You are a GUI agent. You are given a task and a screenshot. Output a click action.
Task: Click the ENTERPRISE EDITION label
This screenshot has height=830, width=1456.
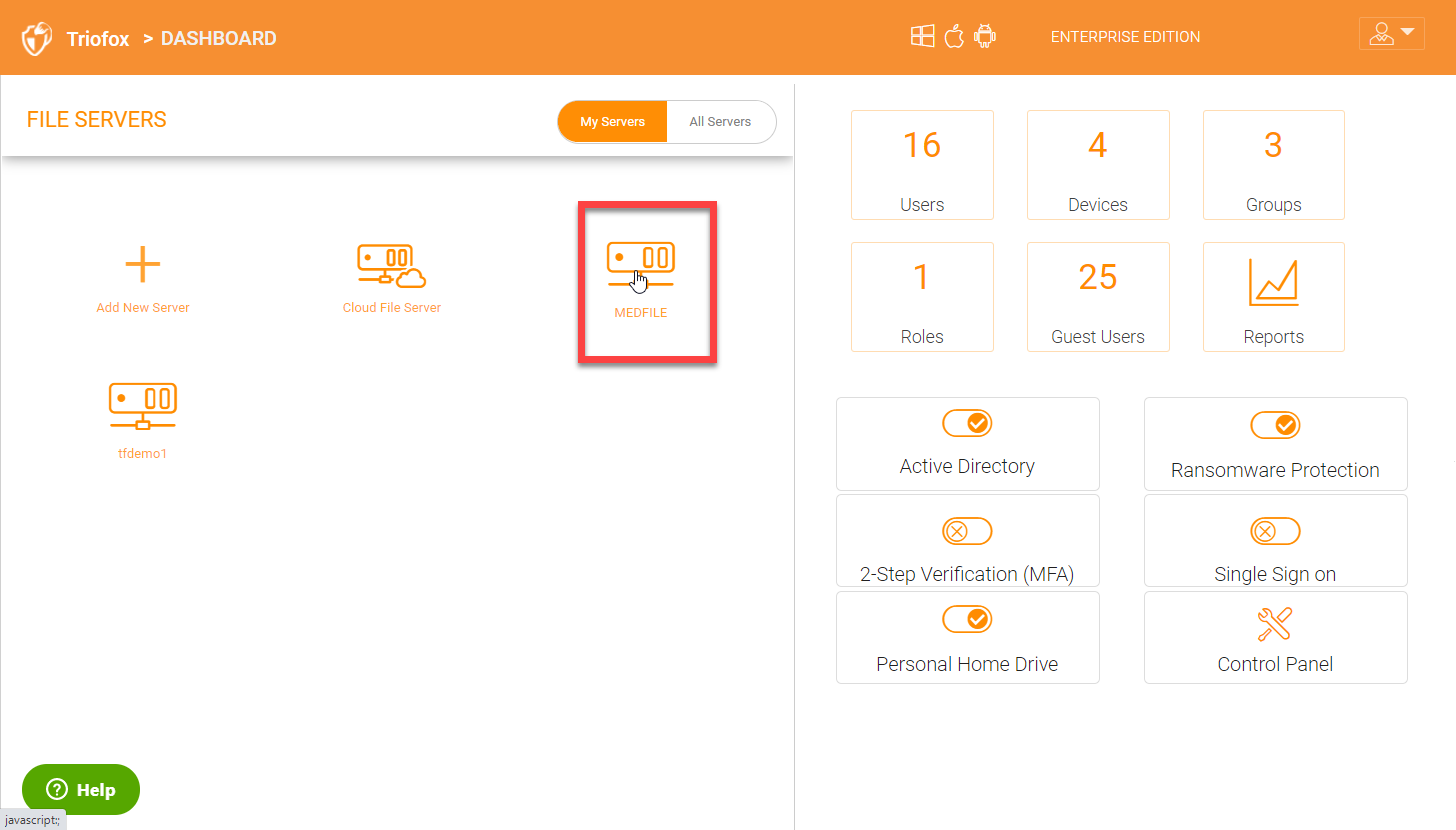click(1125, 37)
